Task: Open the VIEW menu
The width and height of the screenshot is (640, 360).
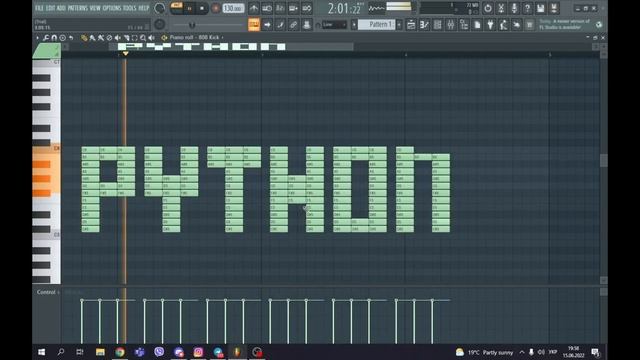Action: [x=95, y=8]
